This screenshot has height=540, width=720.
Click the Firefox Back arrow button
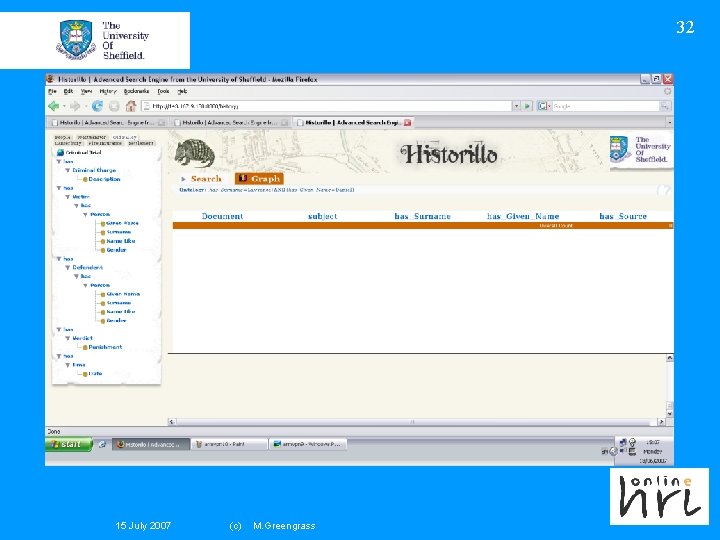coord(54,106)
